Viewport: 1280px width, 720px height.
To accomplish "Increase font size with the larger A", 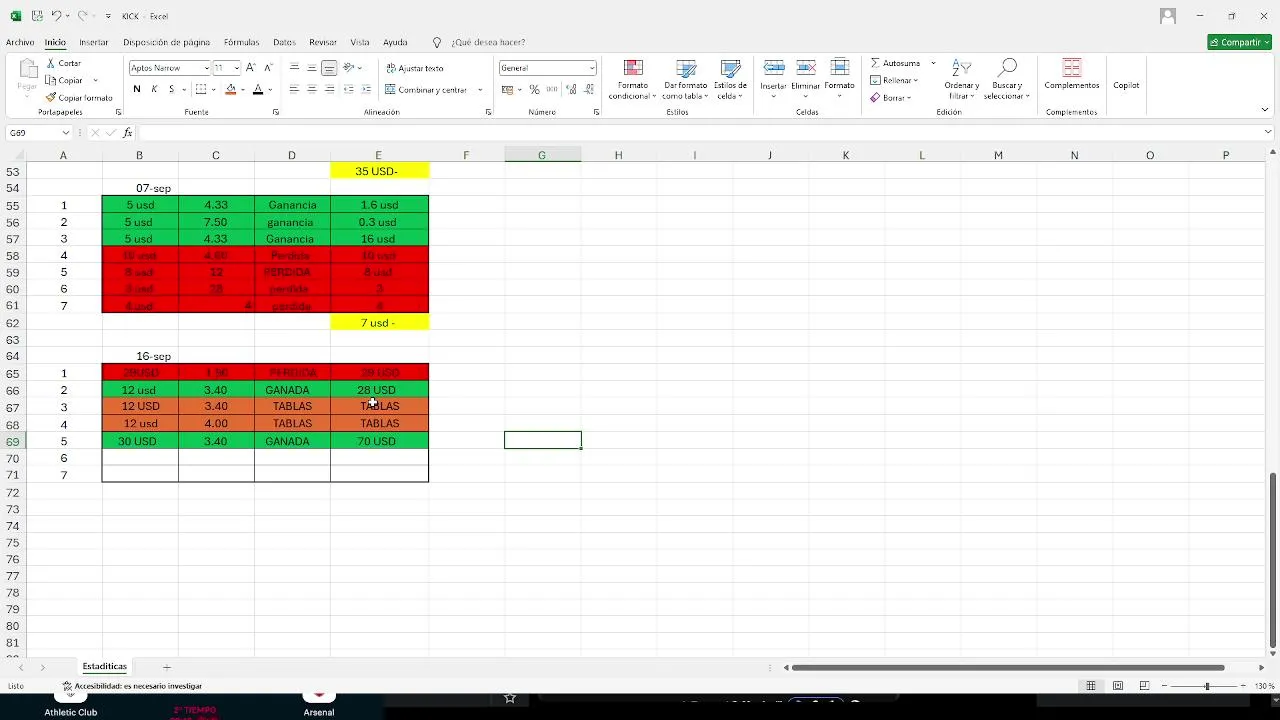I will coord(251,68).
